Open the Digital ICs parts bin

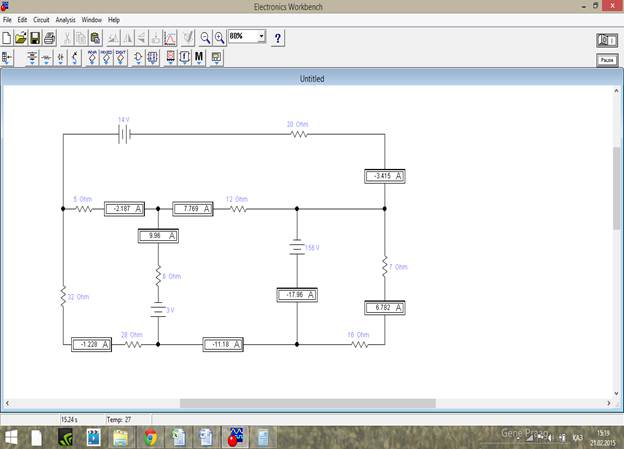point(121,58)
